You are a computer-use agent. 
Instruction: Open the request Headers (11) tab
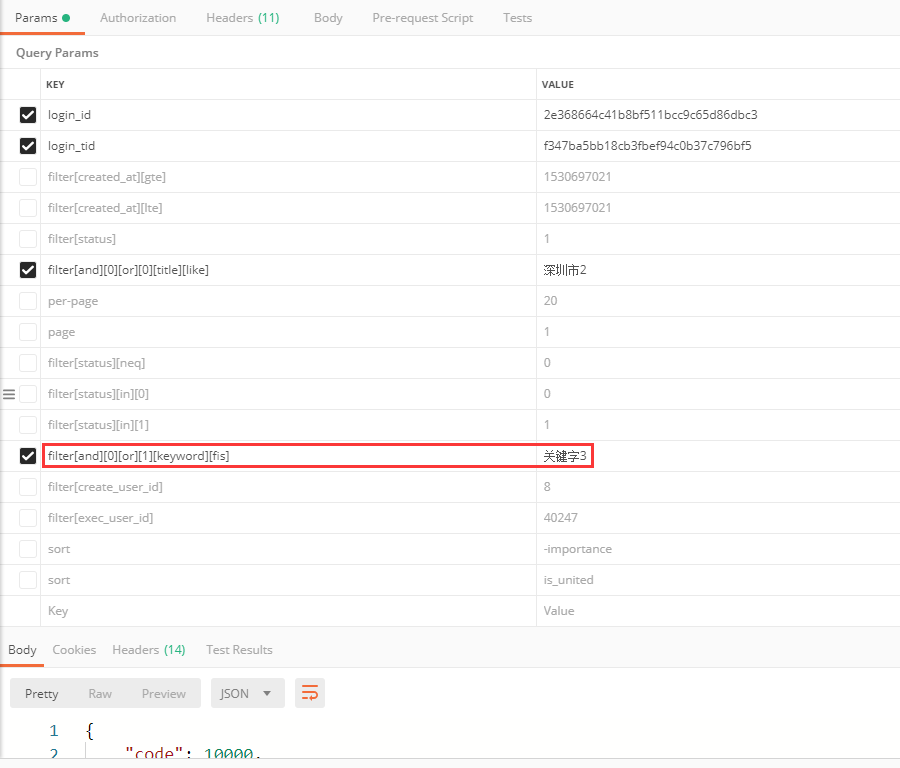(x=242, y=18)
